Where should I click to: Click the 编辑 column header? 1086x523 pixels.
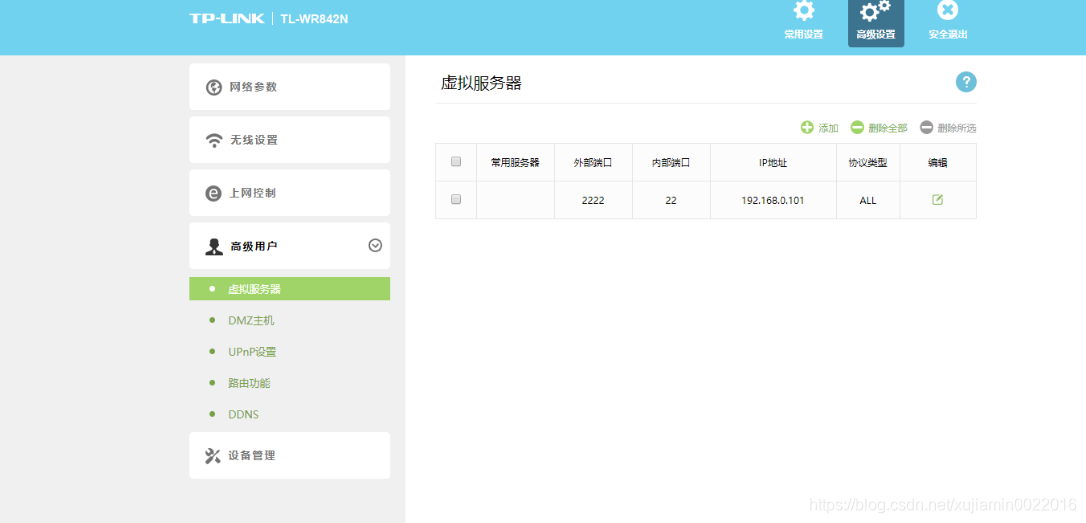pos(938,163)
